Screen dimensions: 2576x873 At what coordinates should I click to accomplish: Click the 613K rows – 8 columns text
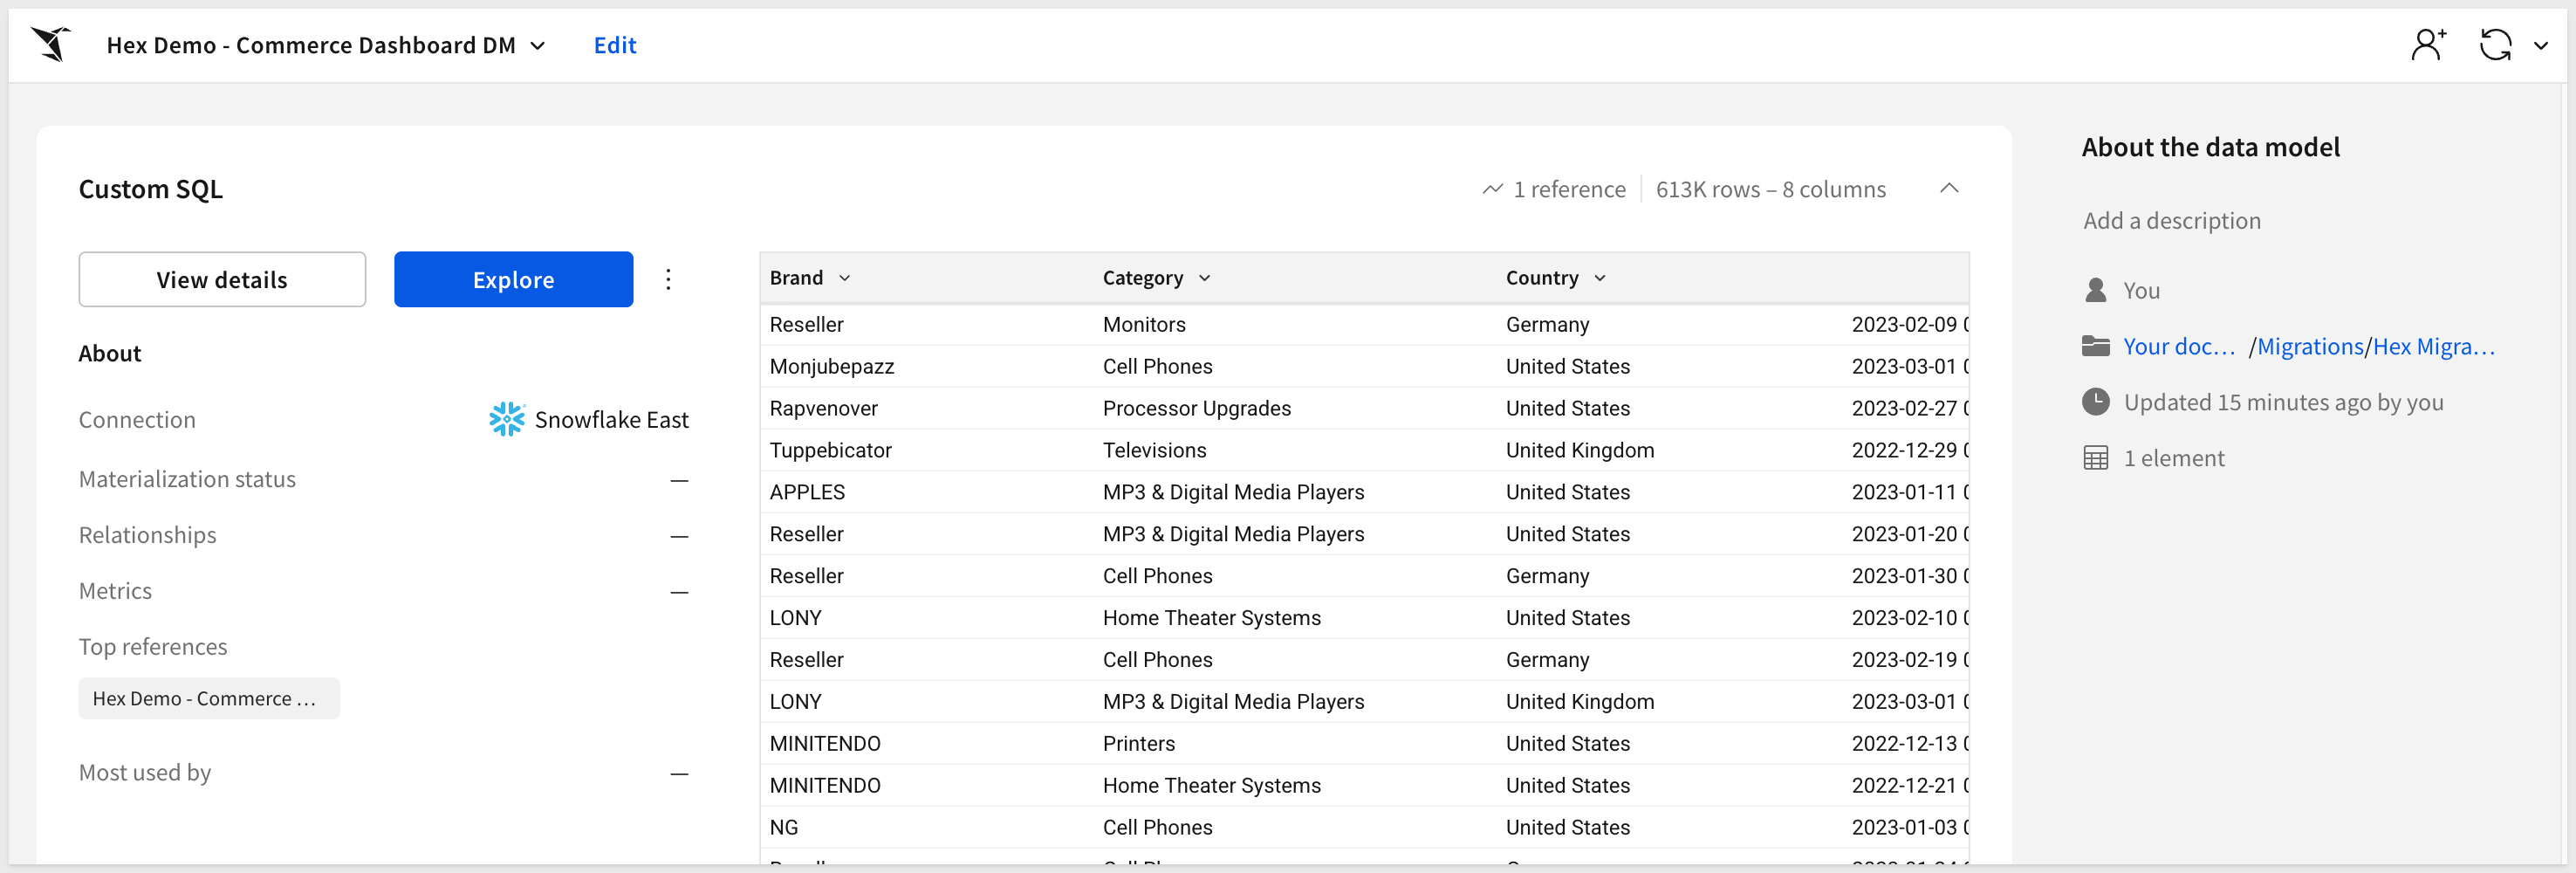coord(1770,189)
